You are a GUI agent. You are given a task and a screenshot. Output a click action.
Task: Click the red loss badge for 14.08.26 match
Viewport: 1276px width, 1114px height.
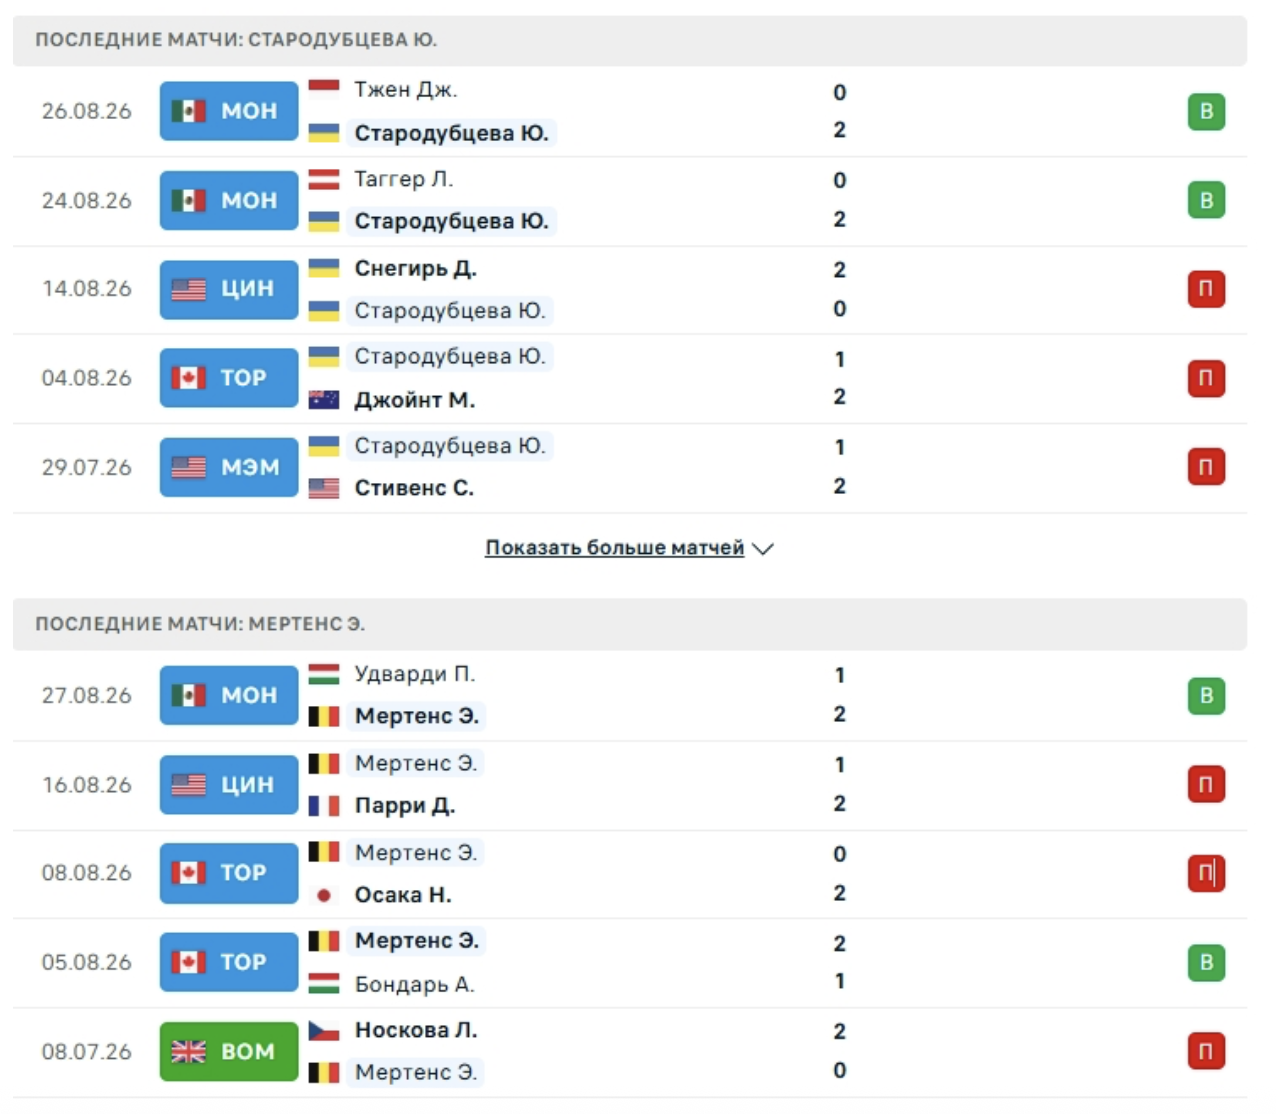tap(1206, 289)
